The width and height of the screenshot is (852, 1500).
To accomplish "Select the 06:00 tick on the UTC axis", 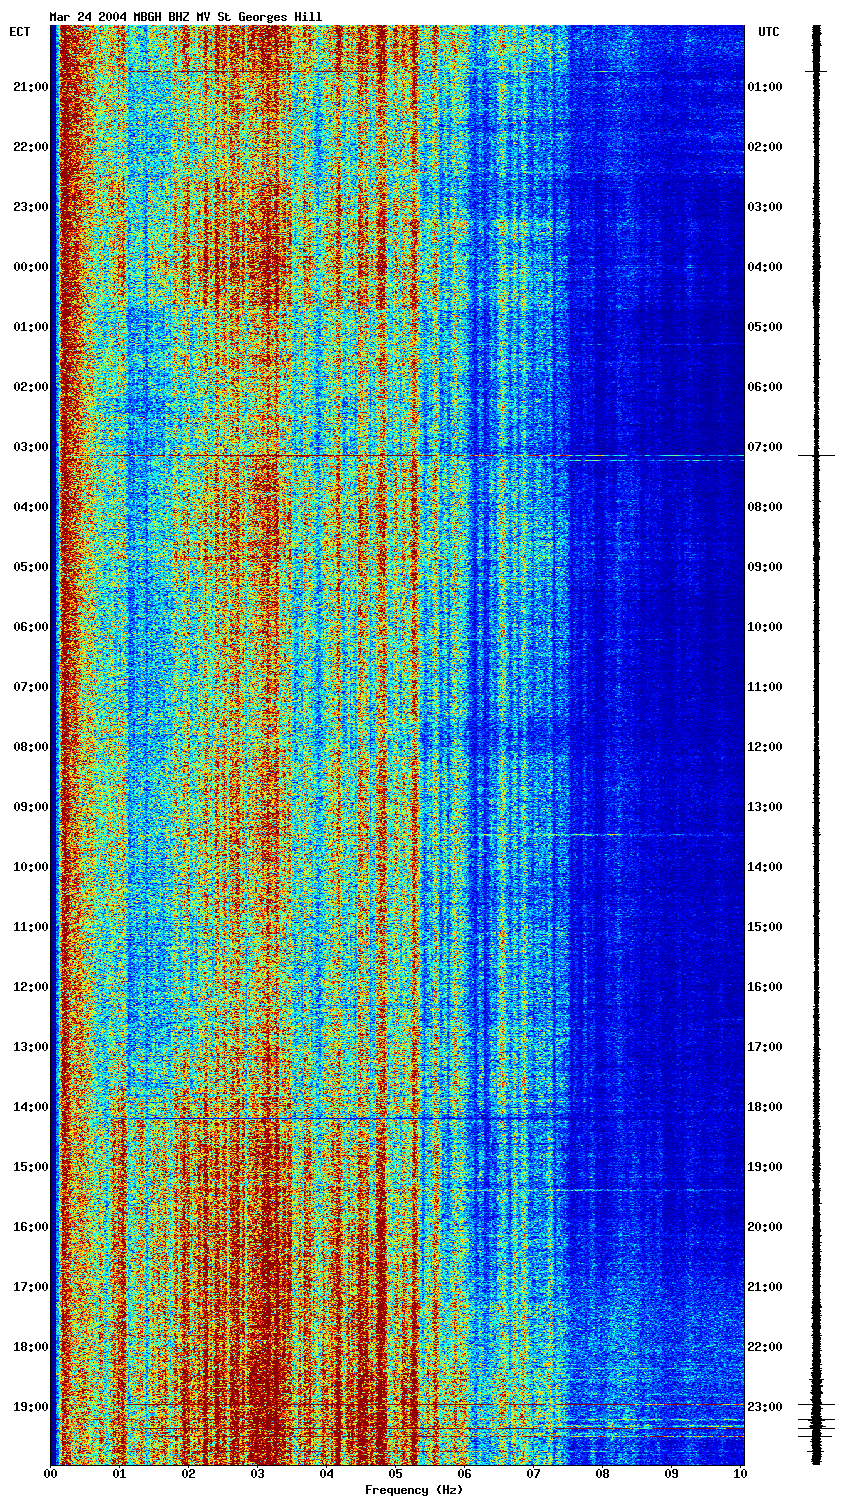I will pos(764,387).
